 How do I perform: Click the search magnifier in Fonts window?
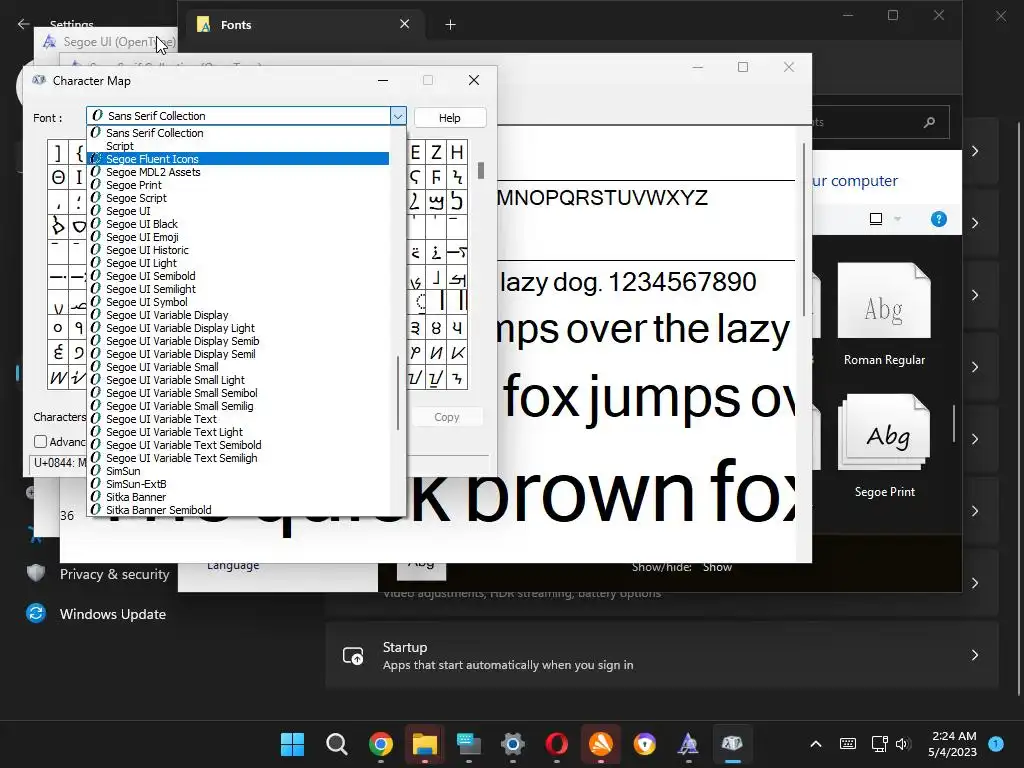929,122
